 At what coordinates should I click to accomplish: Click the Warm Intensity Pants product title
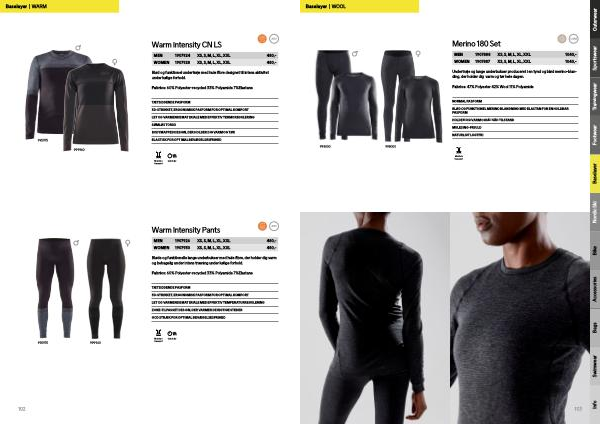[186, 230]
